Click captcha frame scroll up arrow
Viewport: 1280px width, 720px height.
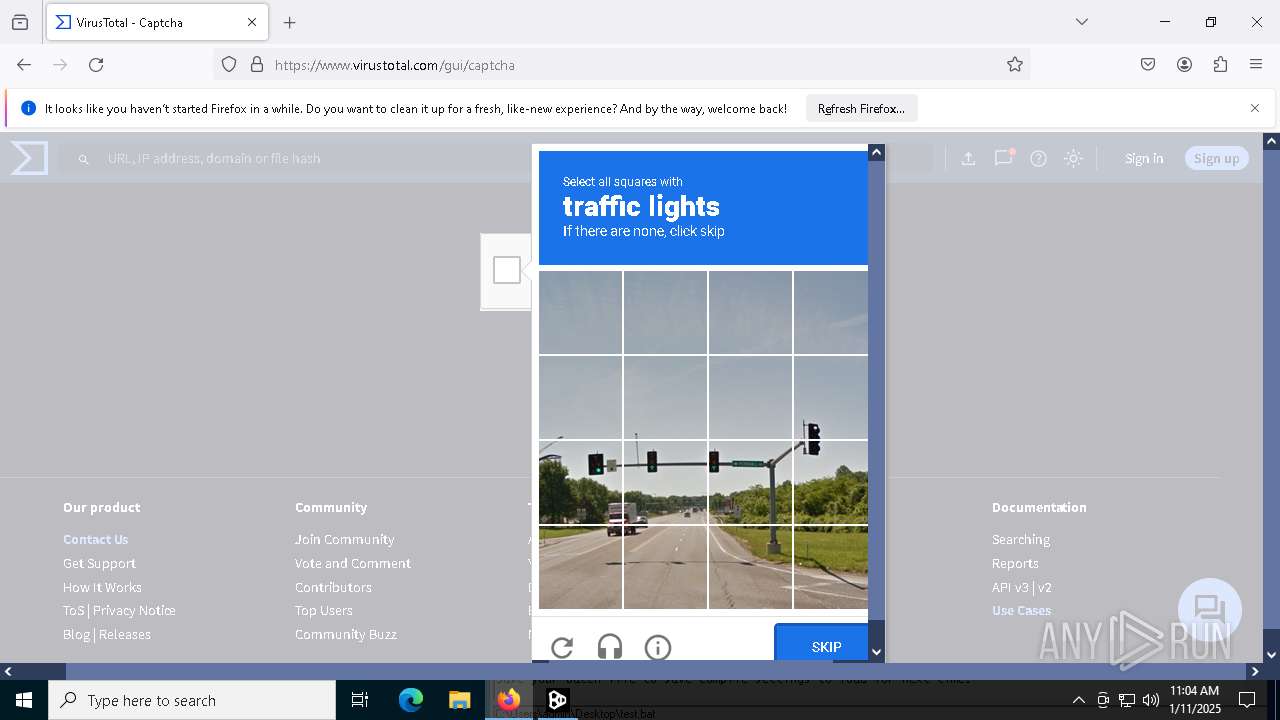(876, 152)
